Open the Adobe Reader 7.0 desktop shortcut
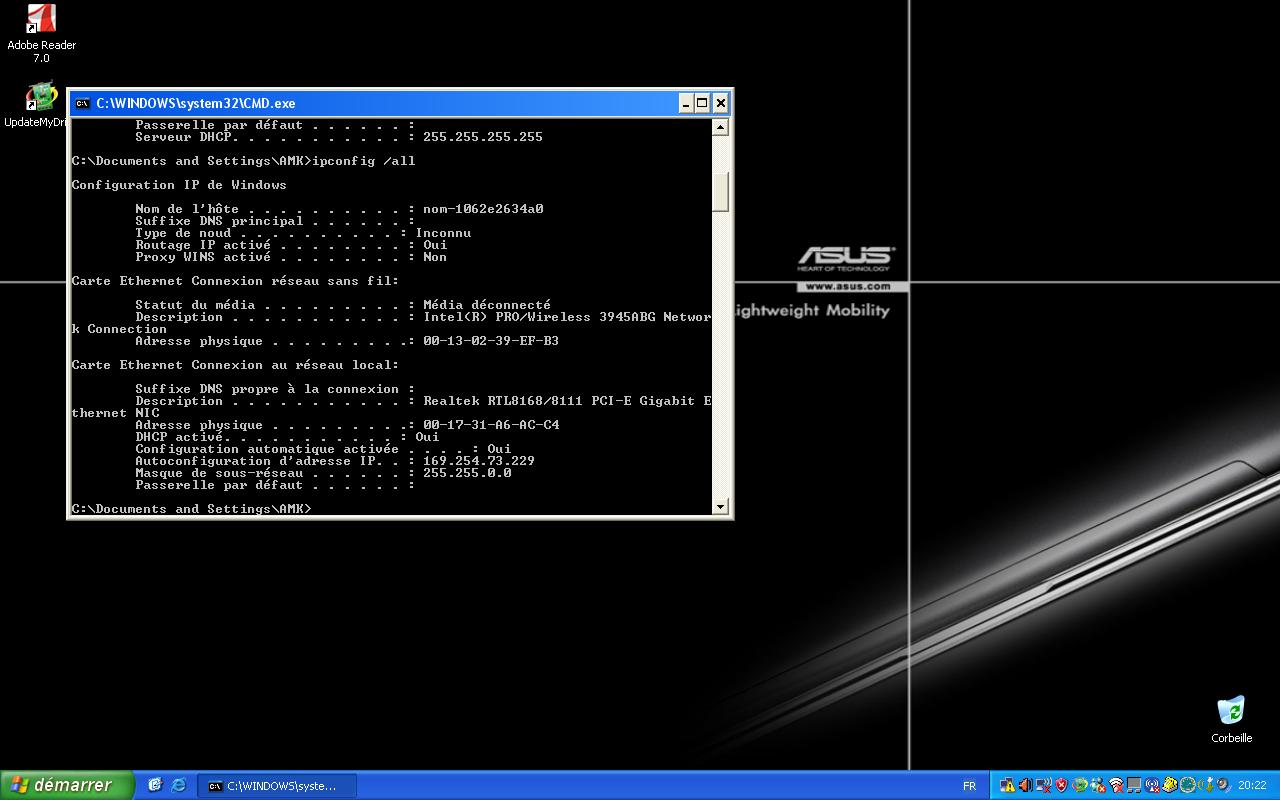 tap(41, 20)
